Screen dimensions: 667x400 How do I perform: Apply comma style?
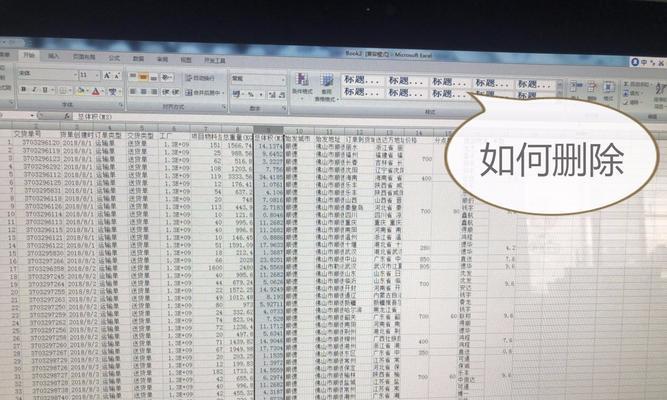pos(261,94)
